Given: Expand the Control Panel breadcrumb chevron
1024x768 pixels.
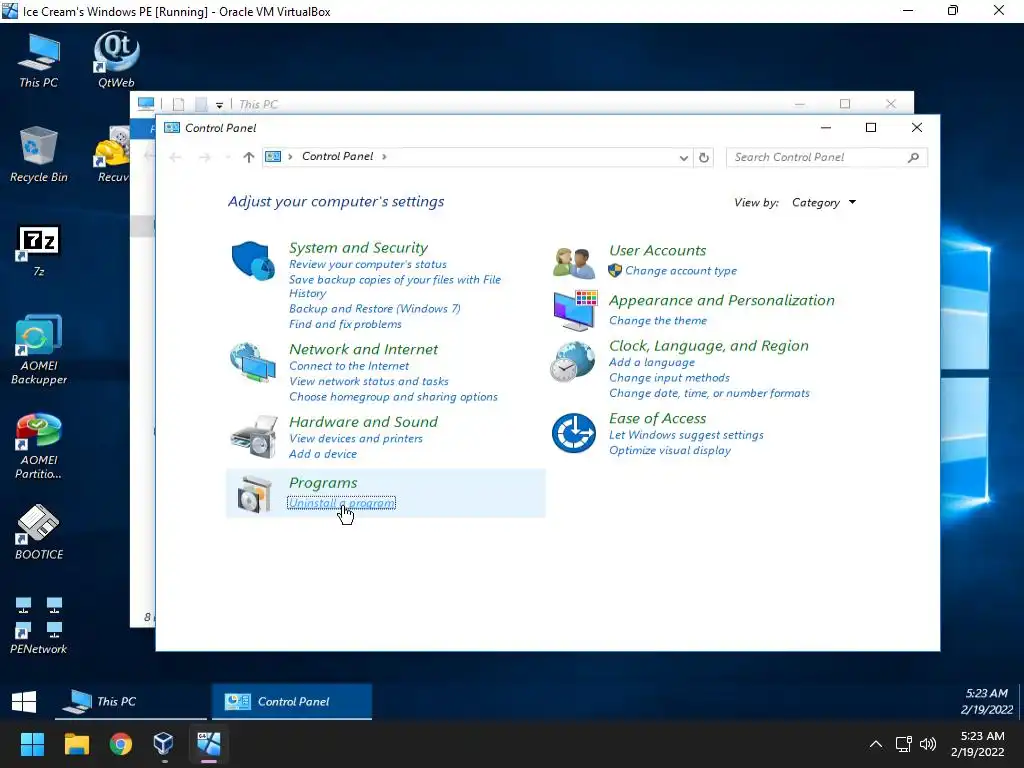Looking at the screenshot, I should click(x=384, y=157).
